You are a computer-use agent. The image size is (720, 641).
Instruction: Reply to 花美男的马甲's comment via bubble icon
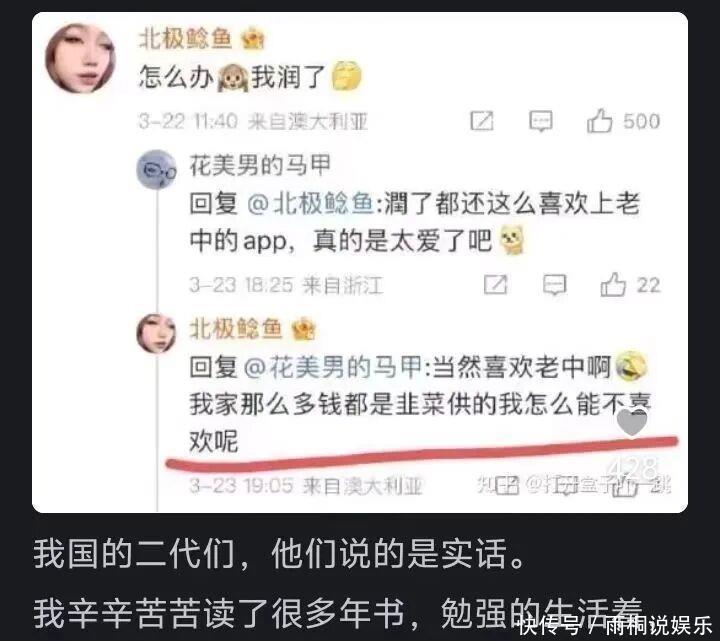pyautogui.click(x=554, y=285)
